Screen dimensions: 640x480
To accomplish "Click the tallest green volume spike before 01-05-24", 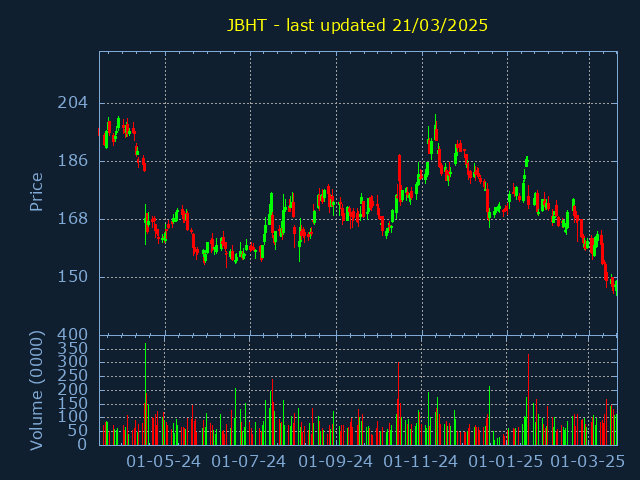I will coord(145,394).
